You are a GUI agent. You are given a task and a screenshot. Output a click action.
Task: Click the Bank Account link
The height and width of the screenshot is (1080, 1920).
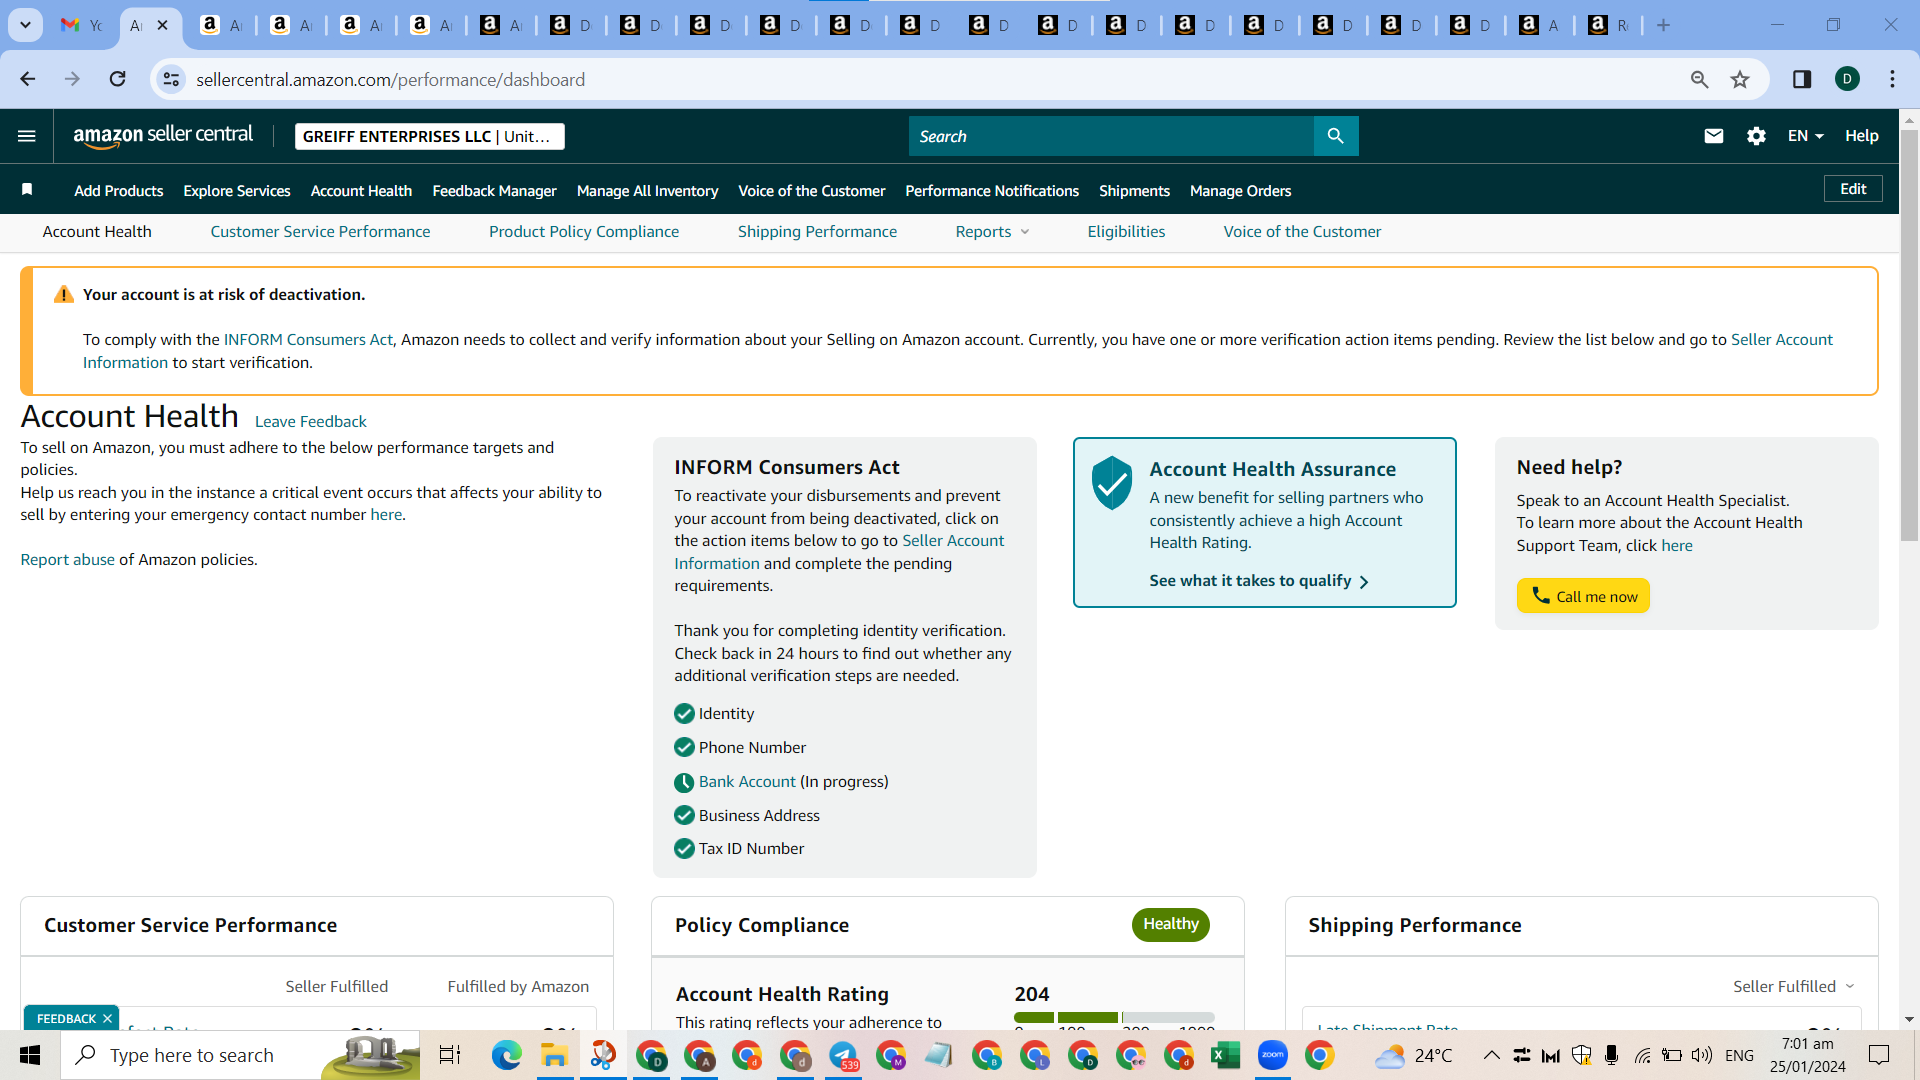click(747, 782)
